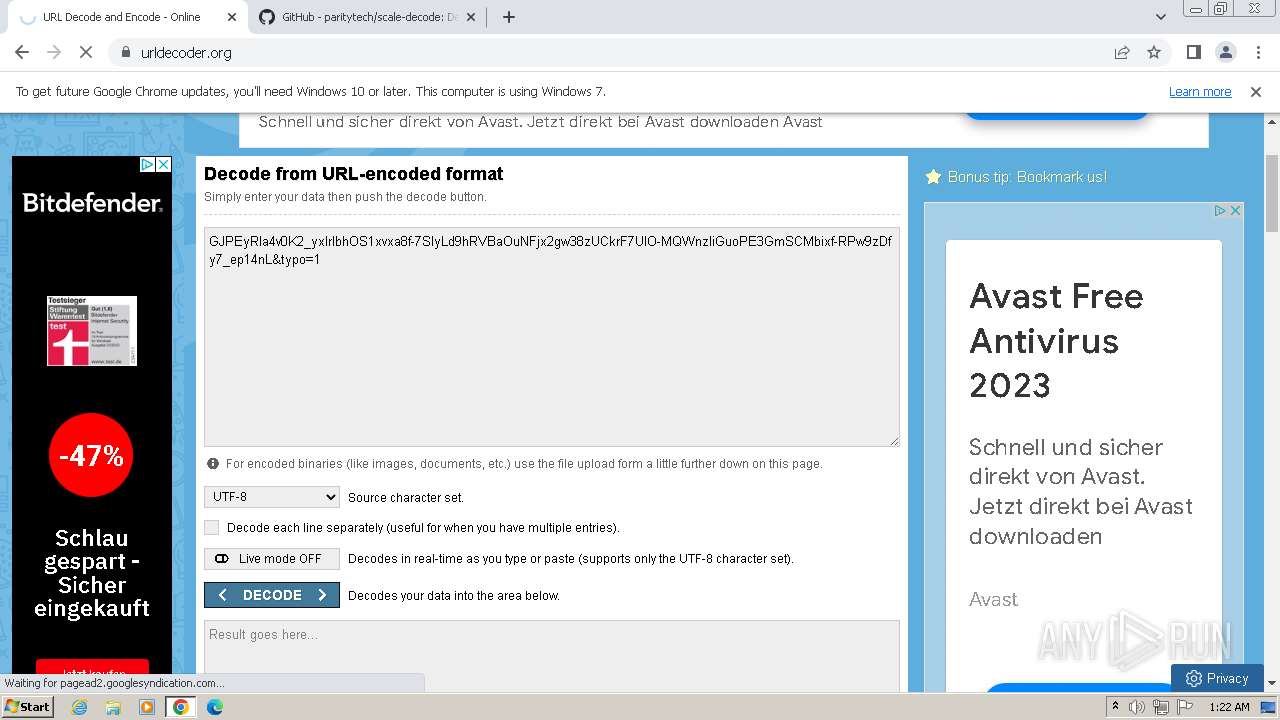Open the Windows Start menu

click(x=27, y=707)
